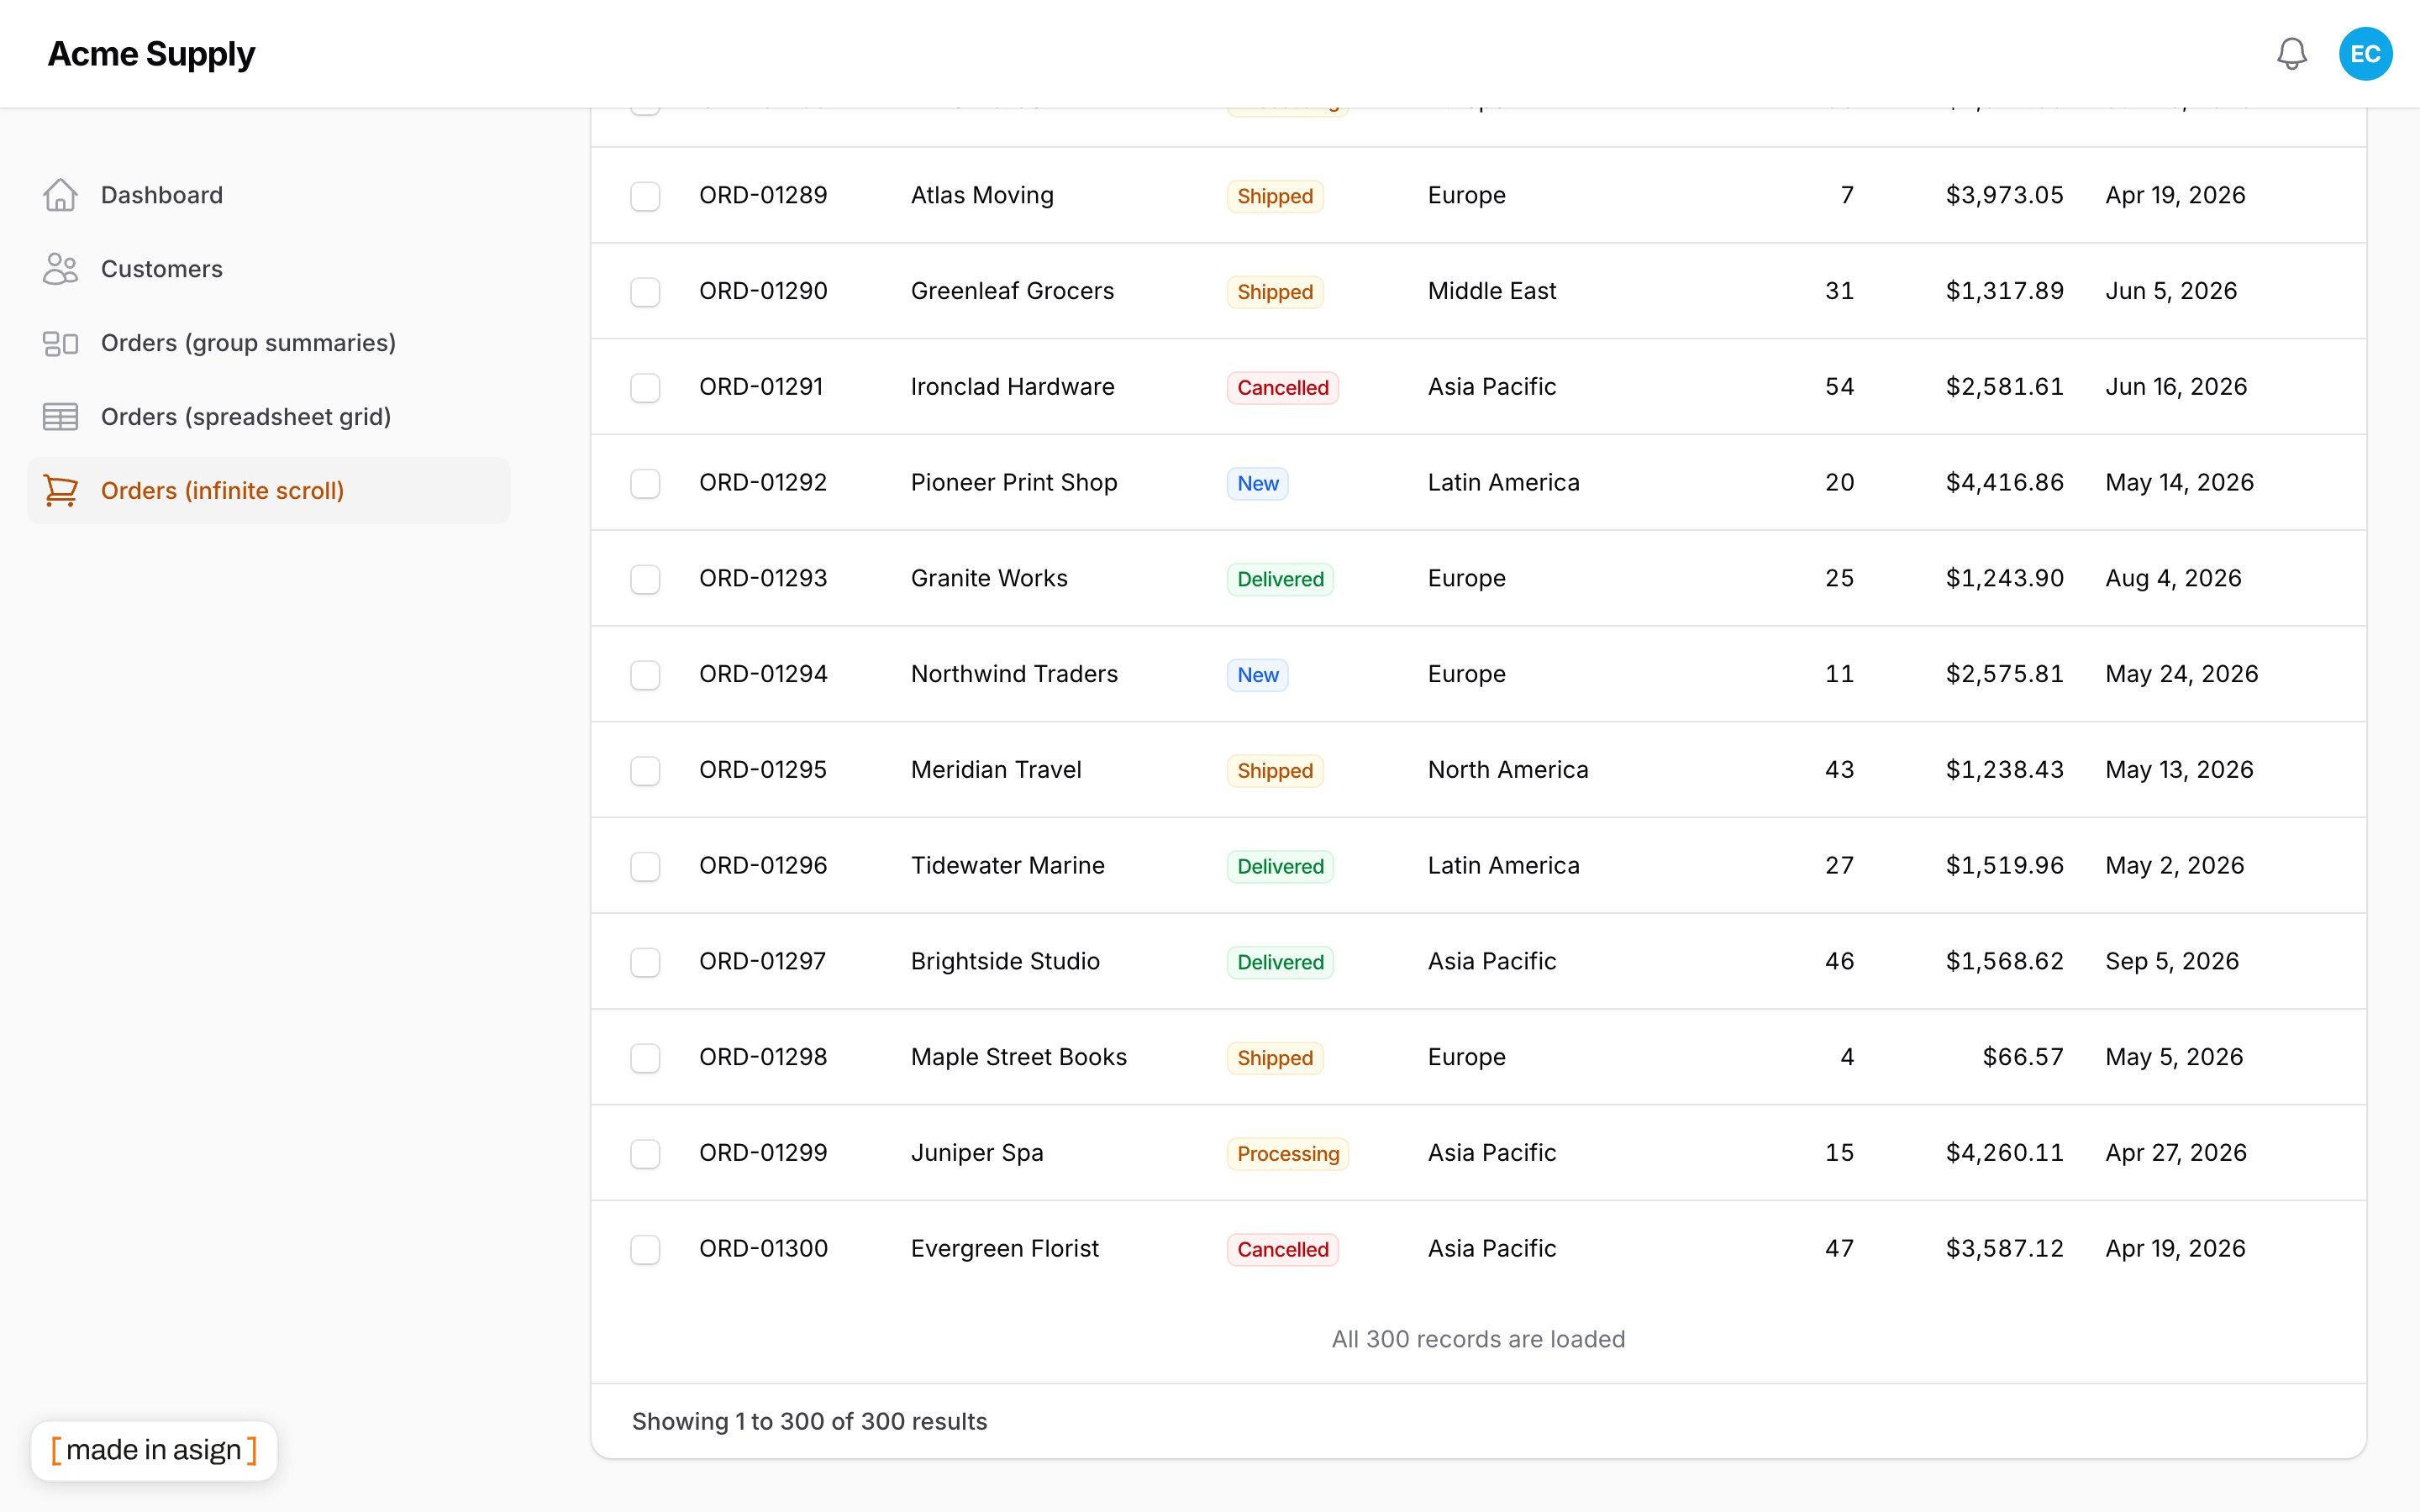Check the Pioneer Print Shop row

point(645,484)
